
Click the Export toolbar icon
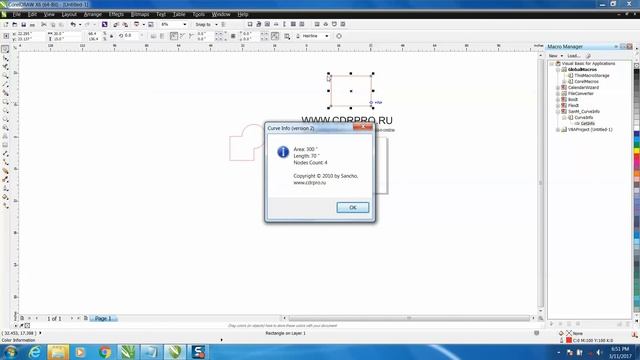[x=125, y=24]
